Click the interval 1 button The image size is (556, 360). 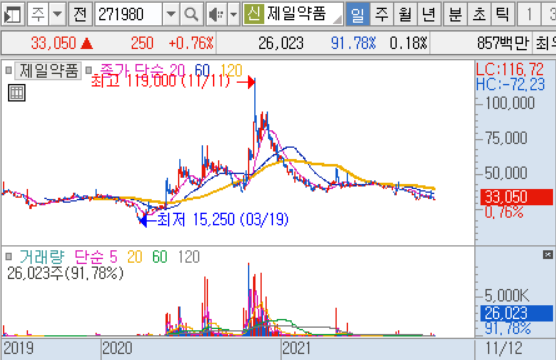(x=529, y=14)
